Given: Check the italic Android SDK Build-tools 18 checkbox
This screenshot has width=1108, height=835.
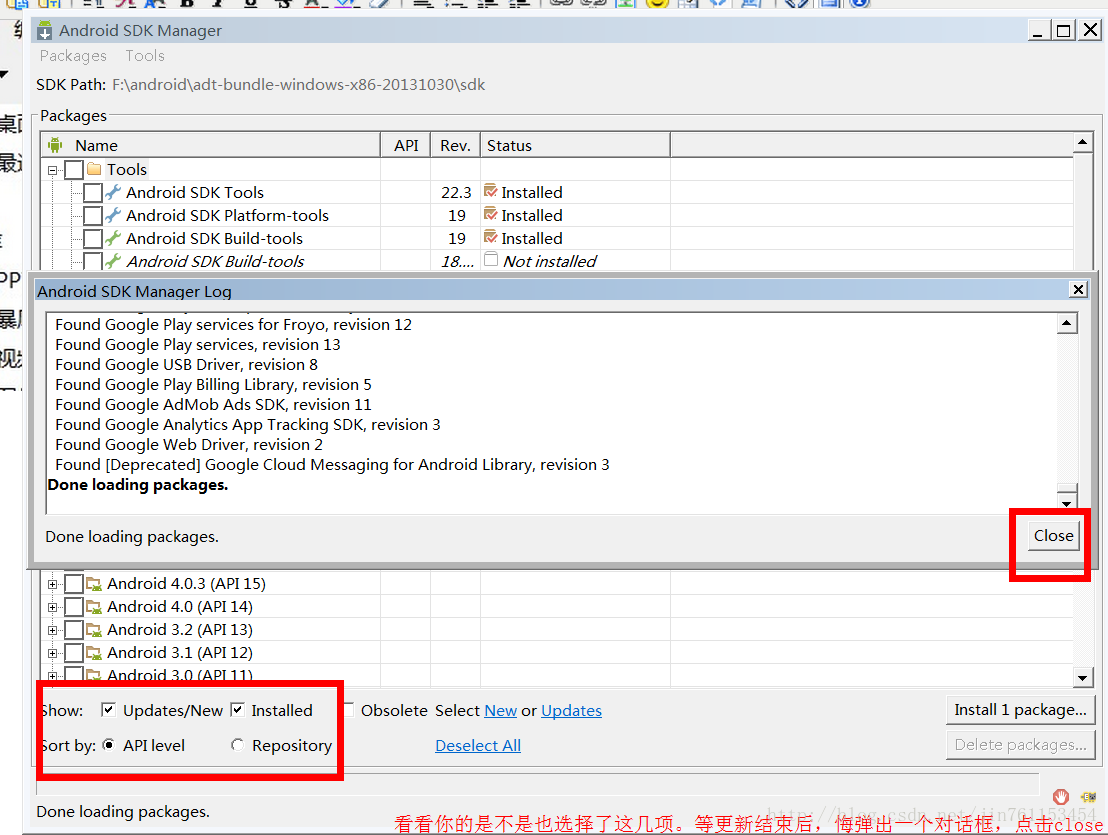Looking at the screenshot, I should [x=93, y=261].
